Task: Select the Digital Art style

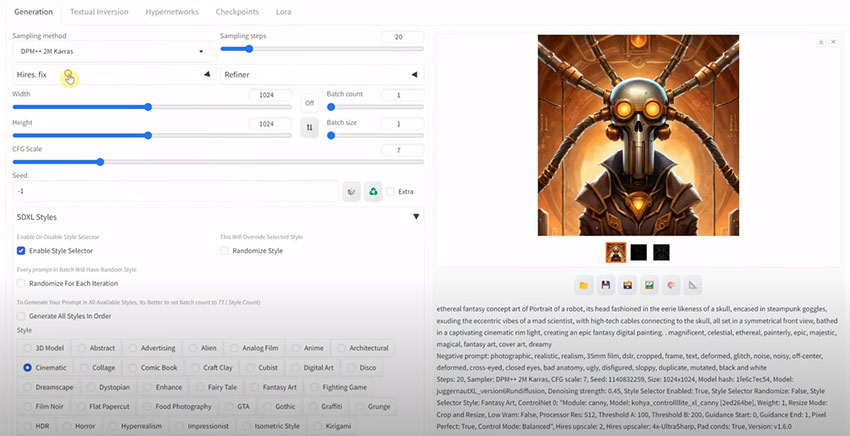Action: click(312, 367)
